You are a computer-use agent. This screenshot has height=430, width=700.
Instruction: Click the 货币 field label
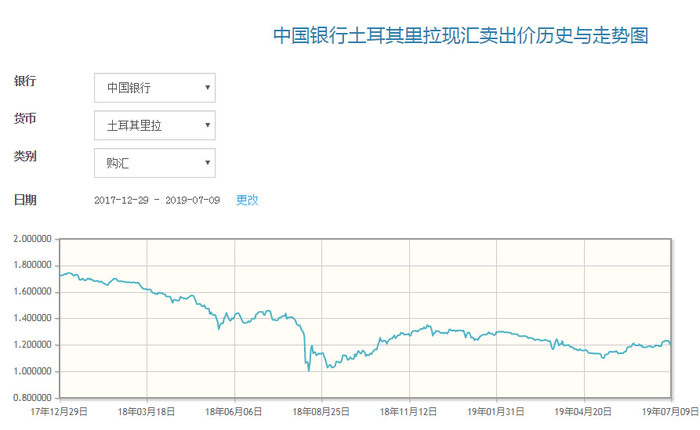(x=26, y=119)
